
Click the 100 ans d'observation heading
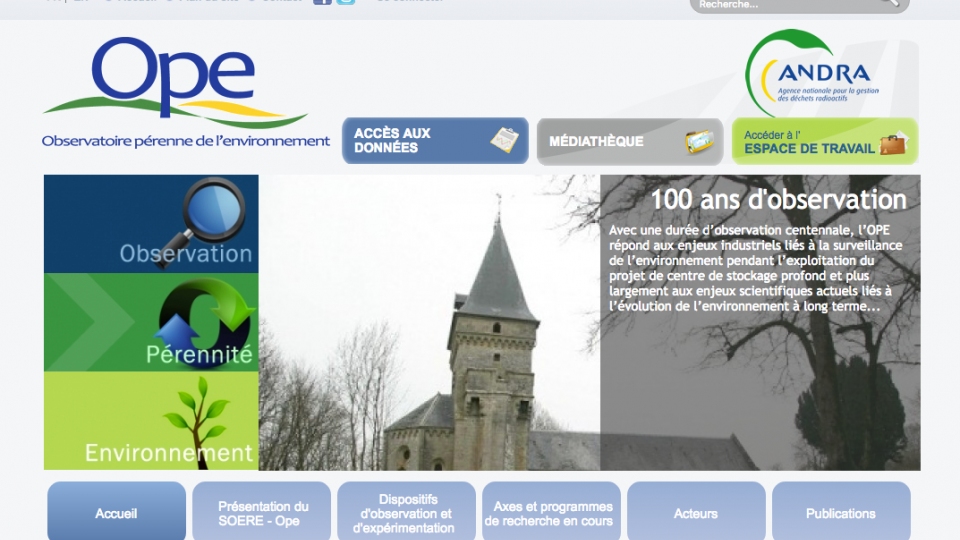[778, 200]
